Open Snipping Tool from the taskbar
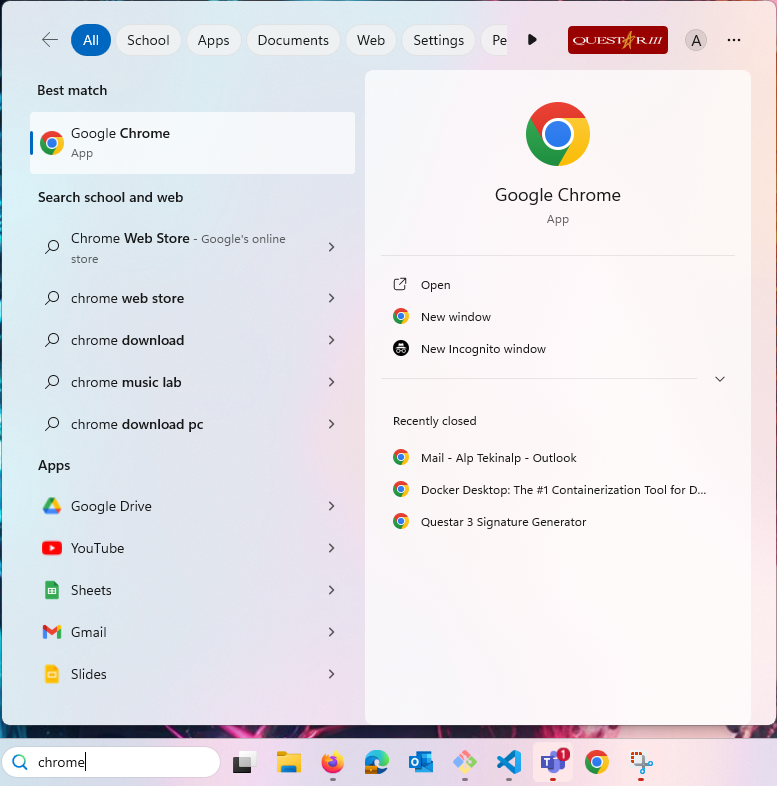 [x=641, y=762]
